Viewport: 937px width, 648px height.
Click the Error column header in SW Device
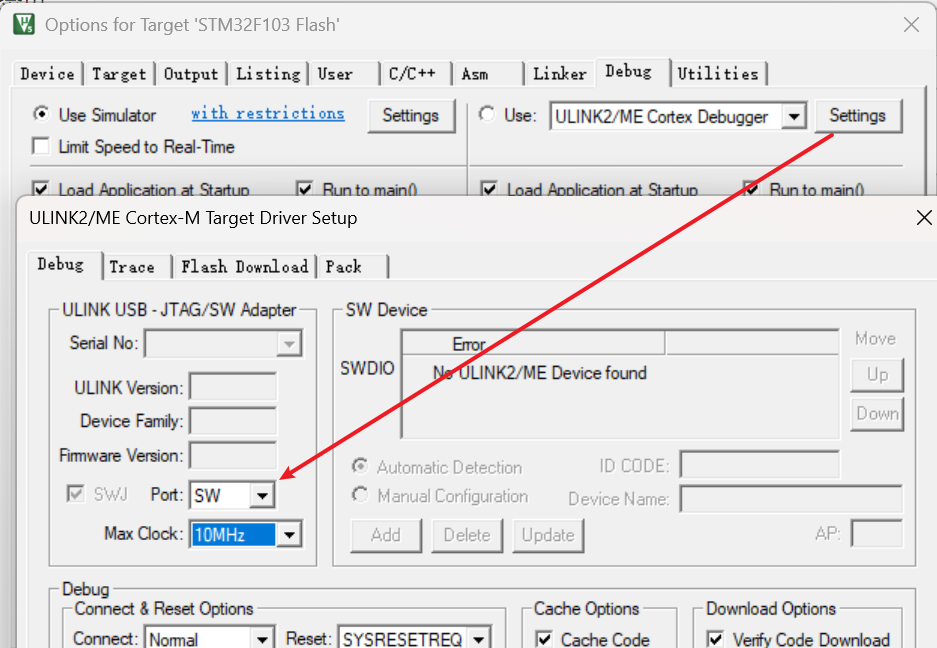533,344
